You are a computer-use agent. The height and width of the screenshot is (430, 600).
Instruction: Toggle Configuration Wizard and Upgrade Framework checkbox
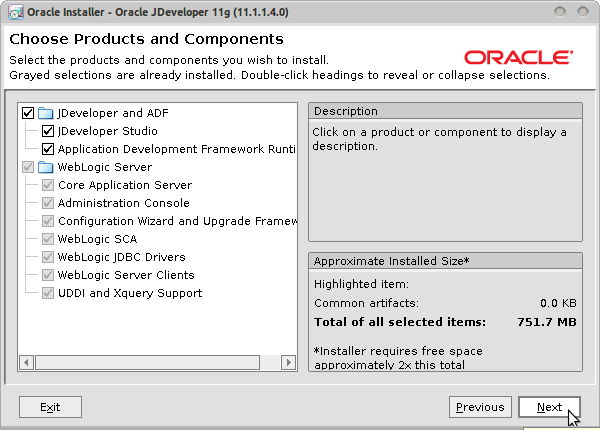(x=48, y=221)
